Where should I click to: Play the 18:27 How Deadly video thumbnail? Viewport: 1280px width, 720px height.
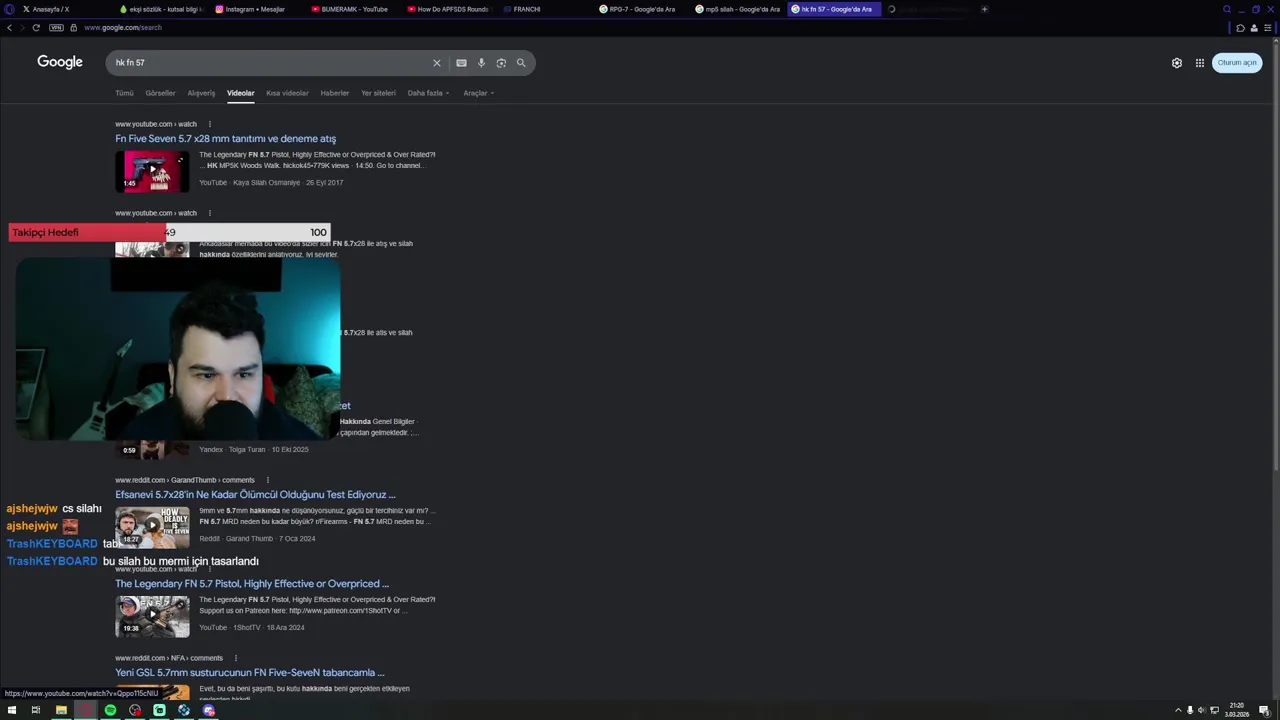pos(152,527)
